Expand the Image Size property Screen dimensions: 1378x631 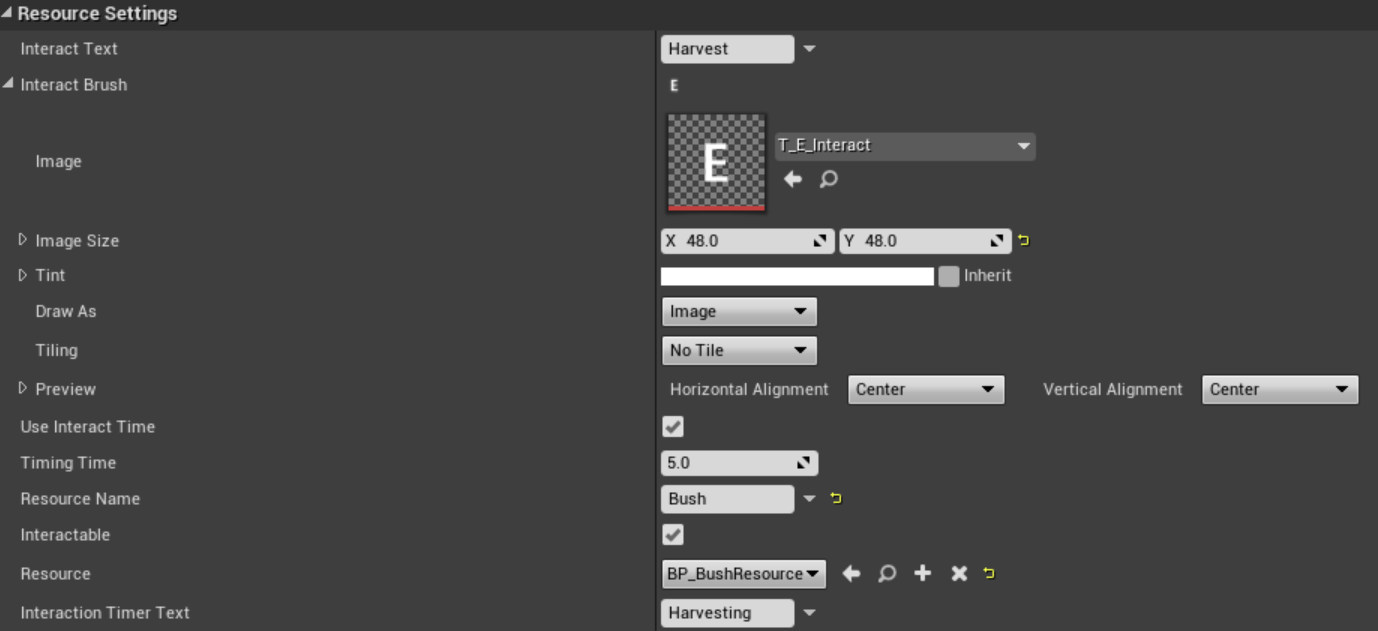[x=23, y=240]
